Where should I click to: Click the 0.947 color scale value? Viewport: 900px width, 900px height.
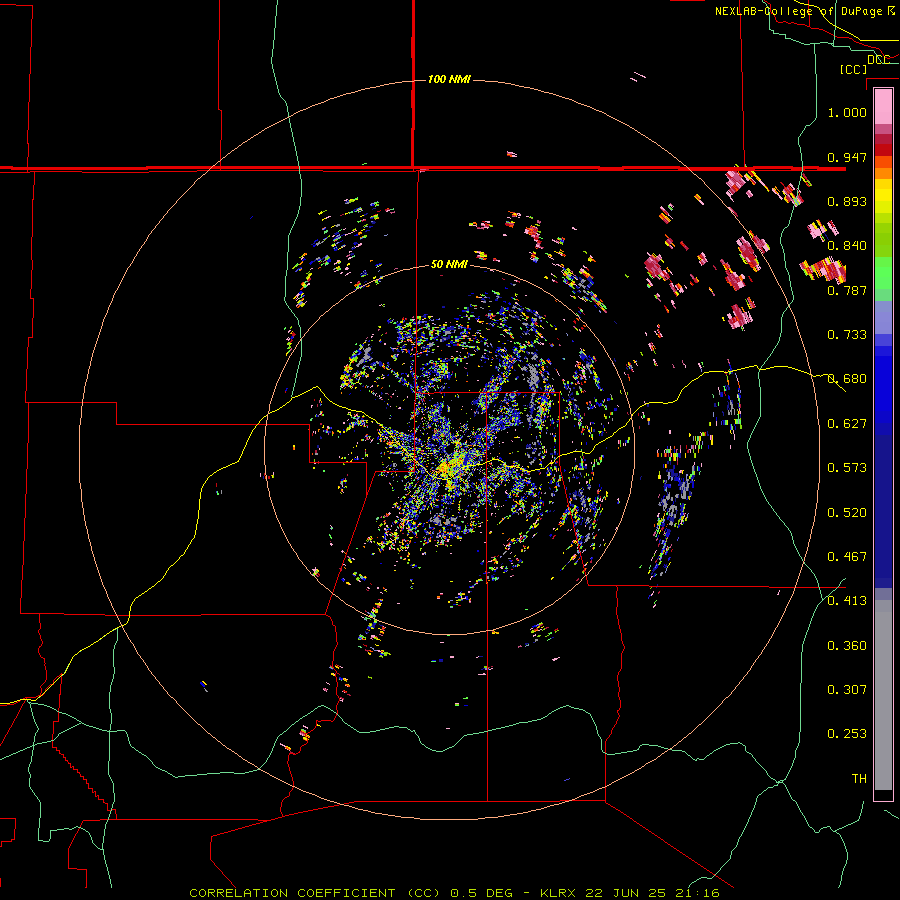[847, 157]
